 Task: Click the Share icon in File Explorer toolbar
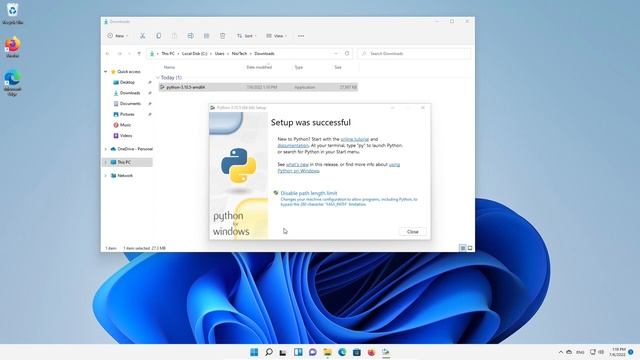point(206,36)
